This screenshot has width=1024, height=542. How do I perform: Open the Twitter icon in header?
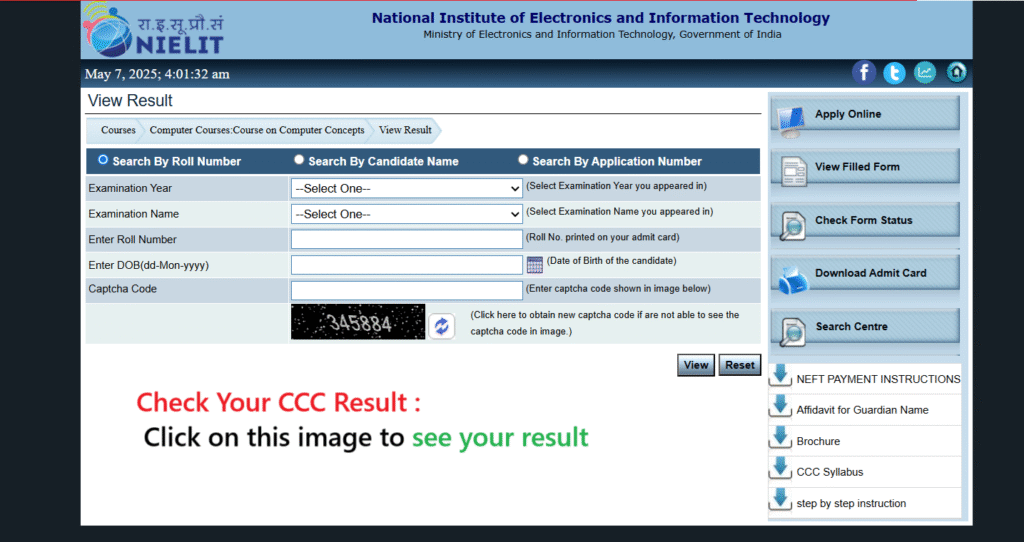click(894, 72)
